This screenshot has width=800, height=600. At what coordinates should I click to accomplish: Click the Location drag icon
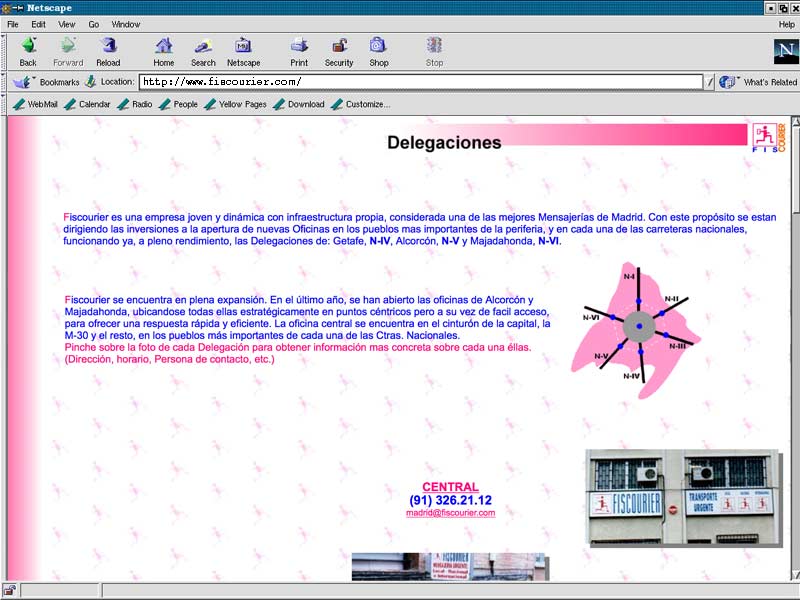pos(90,81)
